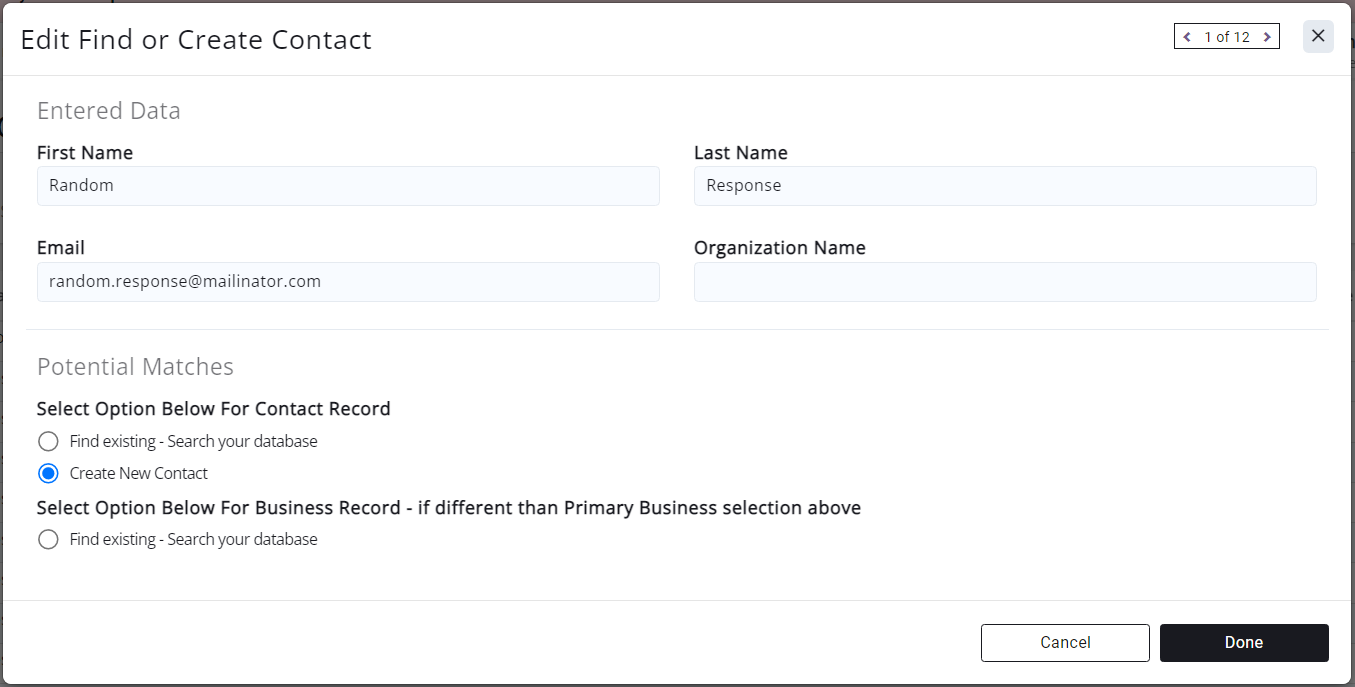
Task: Click the "Potential Matches" section heading
Action: tap(135, 367)
